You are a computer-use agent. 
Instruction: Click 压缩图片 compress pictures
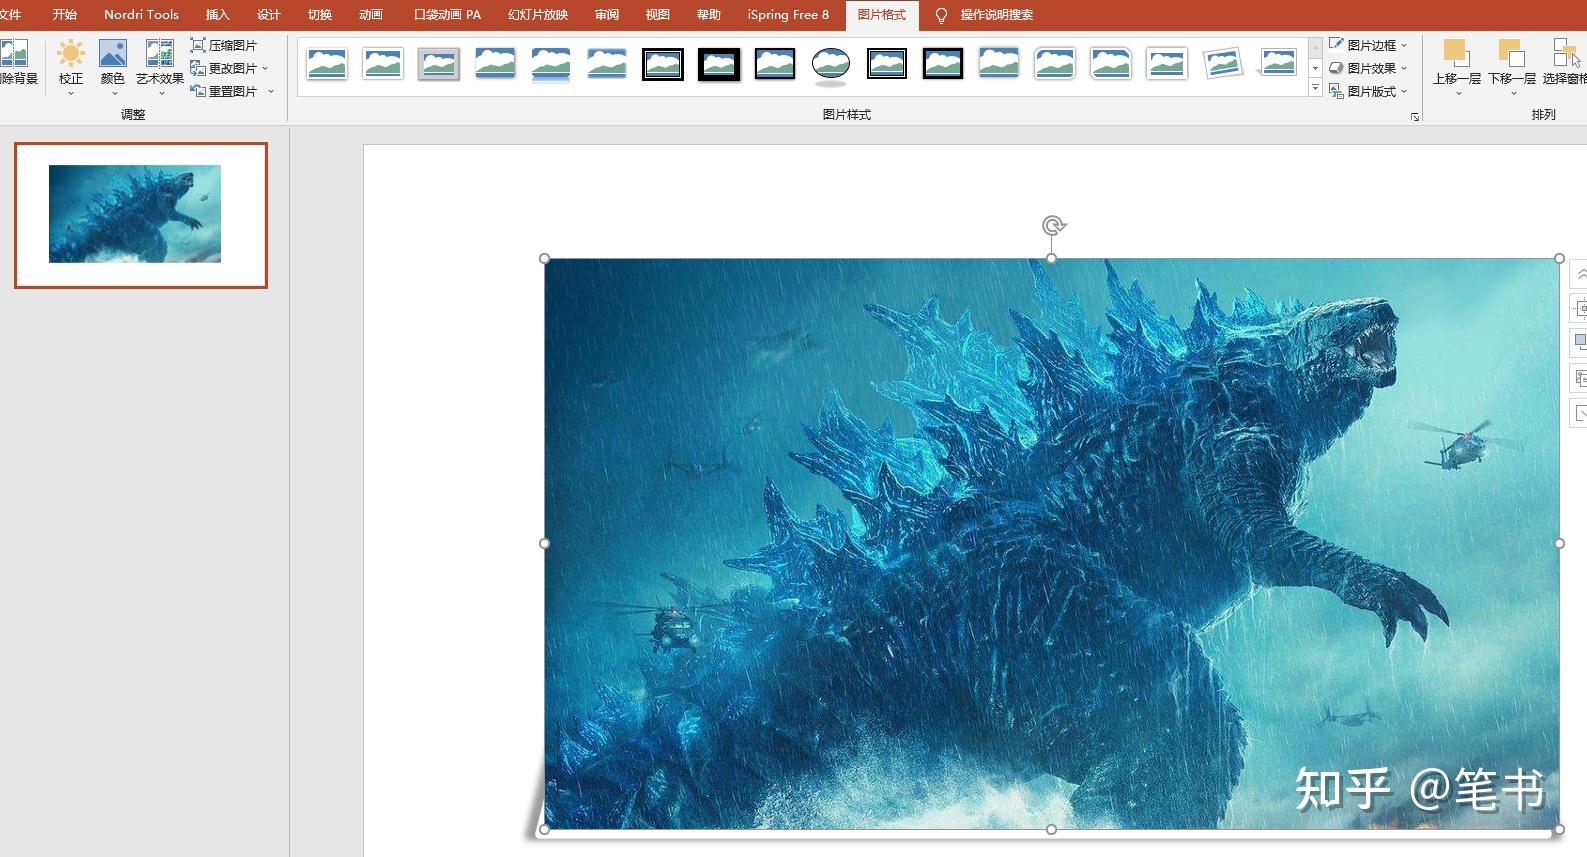tap(224, 45)
